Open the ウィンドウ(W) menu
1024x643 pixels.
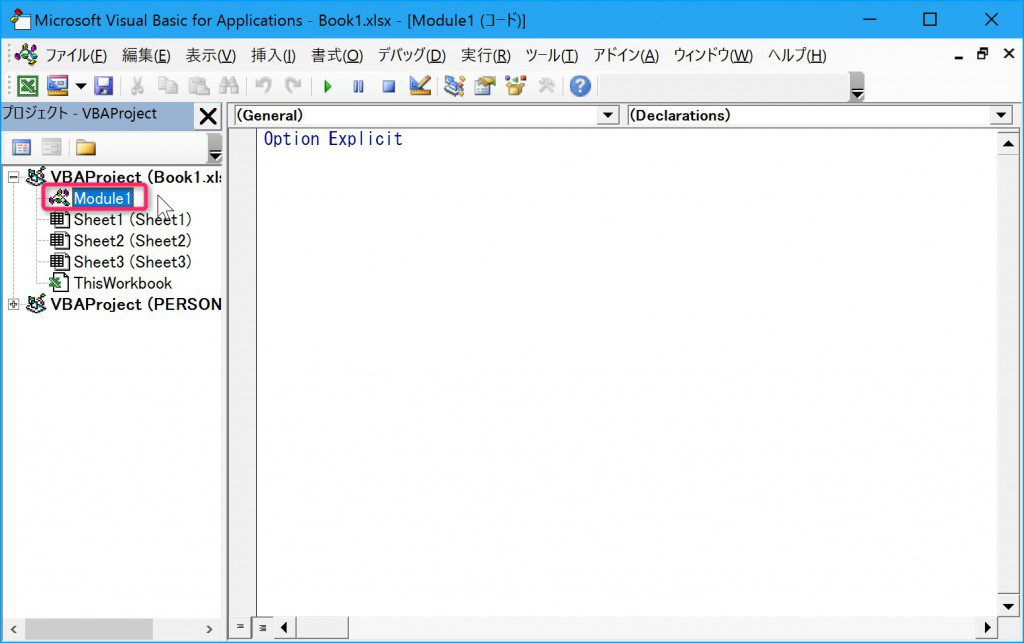tap(712, 55)
